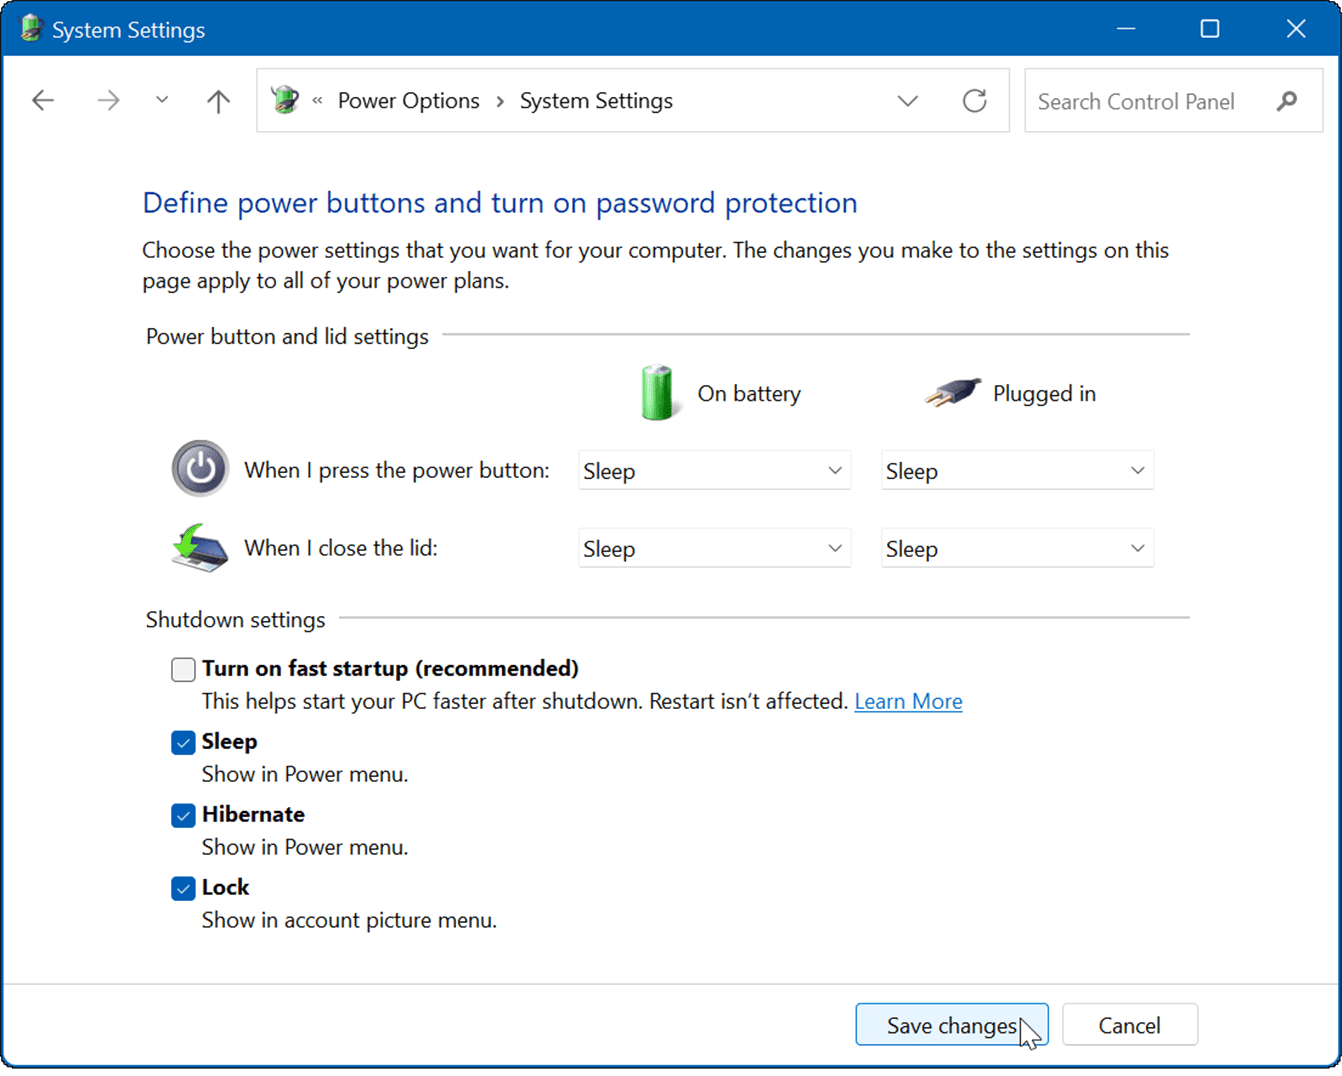
Task: Click the battery icon in the address bar
Action: 286,100
